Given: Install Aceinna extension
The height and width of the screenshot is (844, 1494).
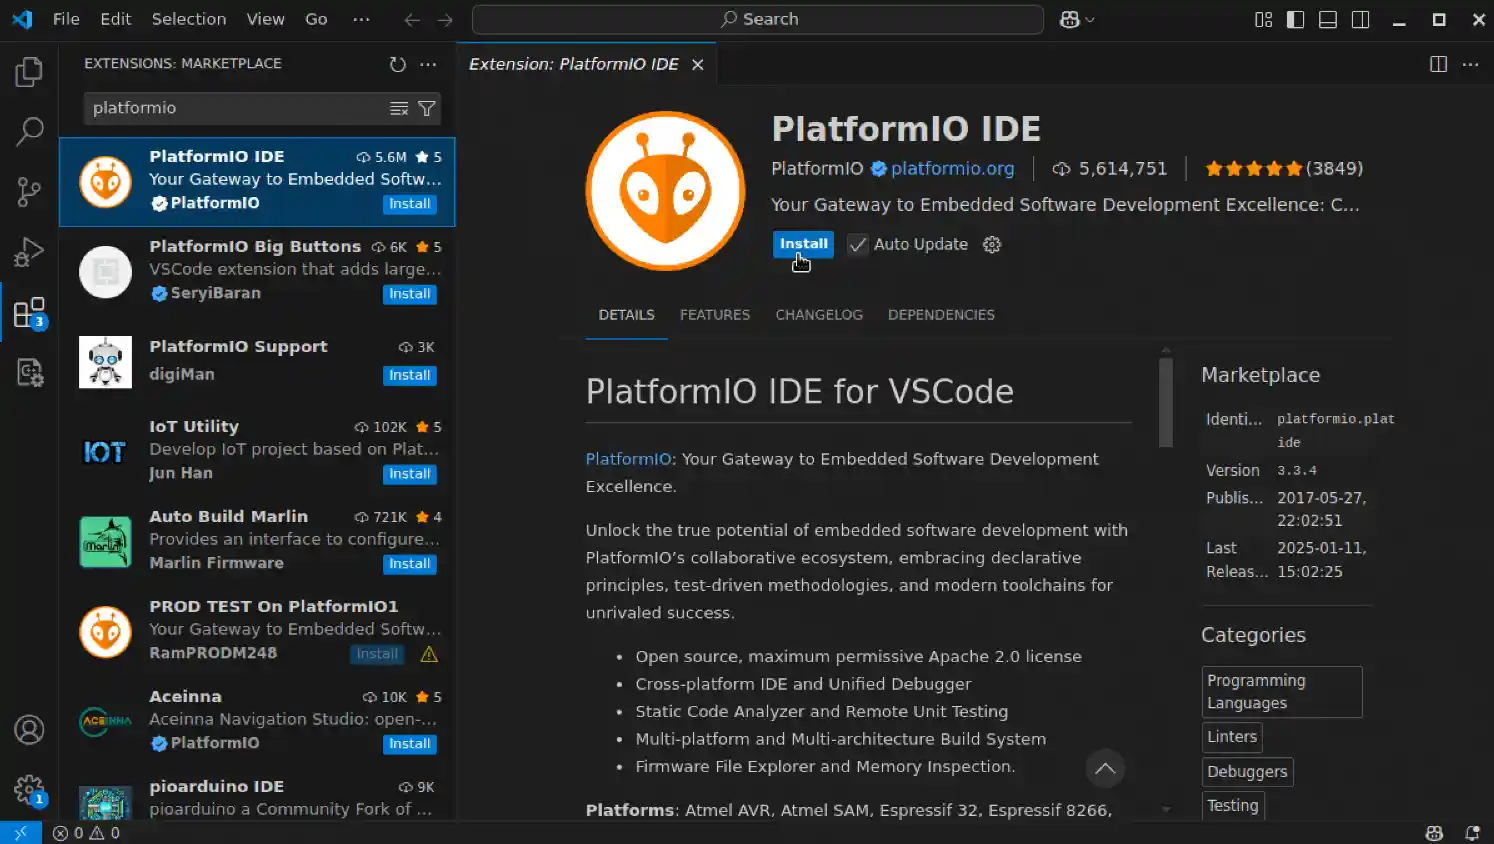Looking at the screenshot, I should tap(410, 744).
